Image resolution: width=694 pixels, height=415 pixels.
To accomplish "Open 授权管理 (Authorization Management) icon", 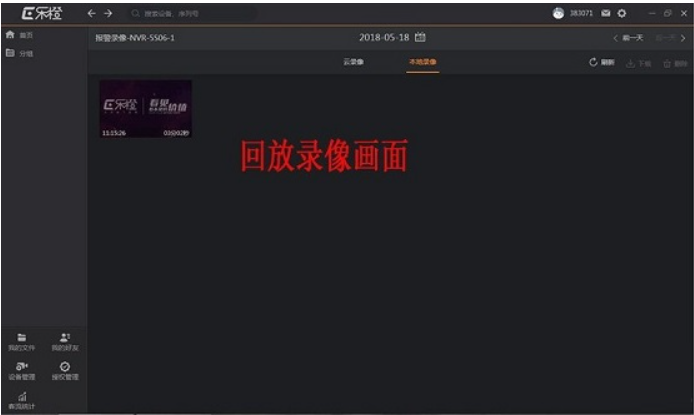I will pyautogui.click(x=64, y=371).
